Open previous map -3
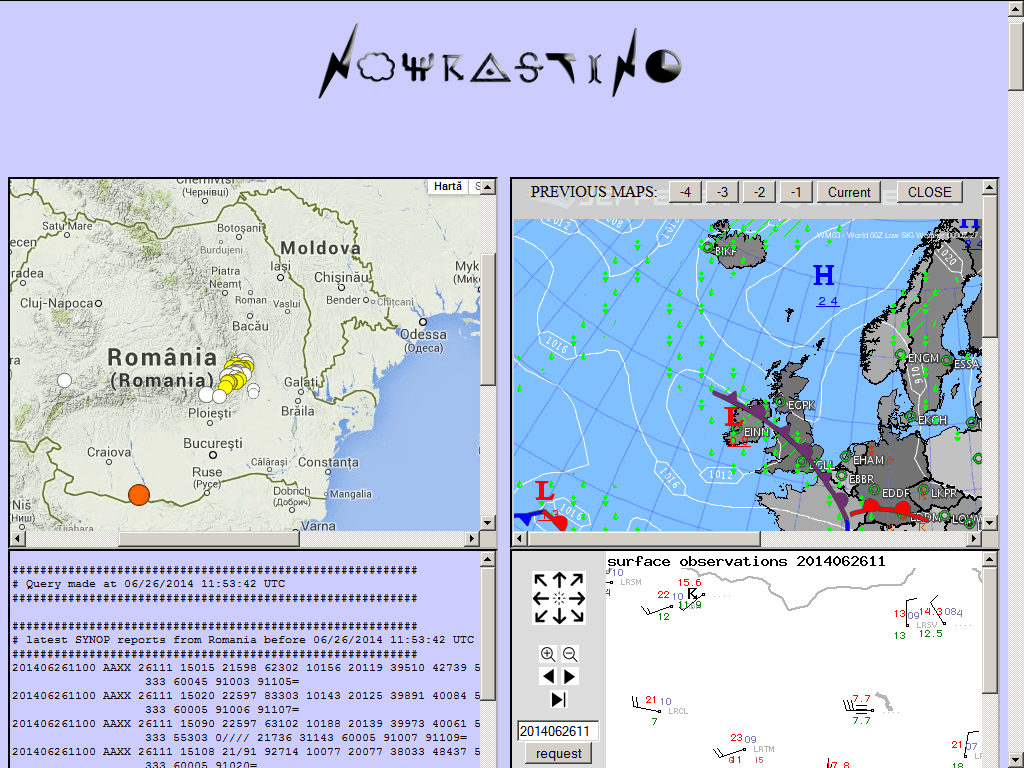This screenshot has width=1024, height=768. [x=722, y=192]
